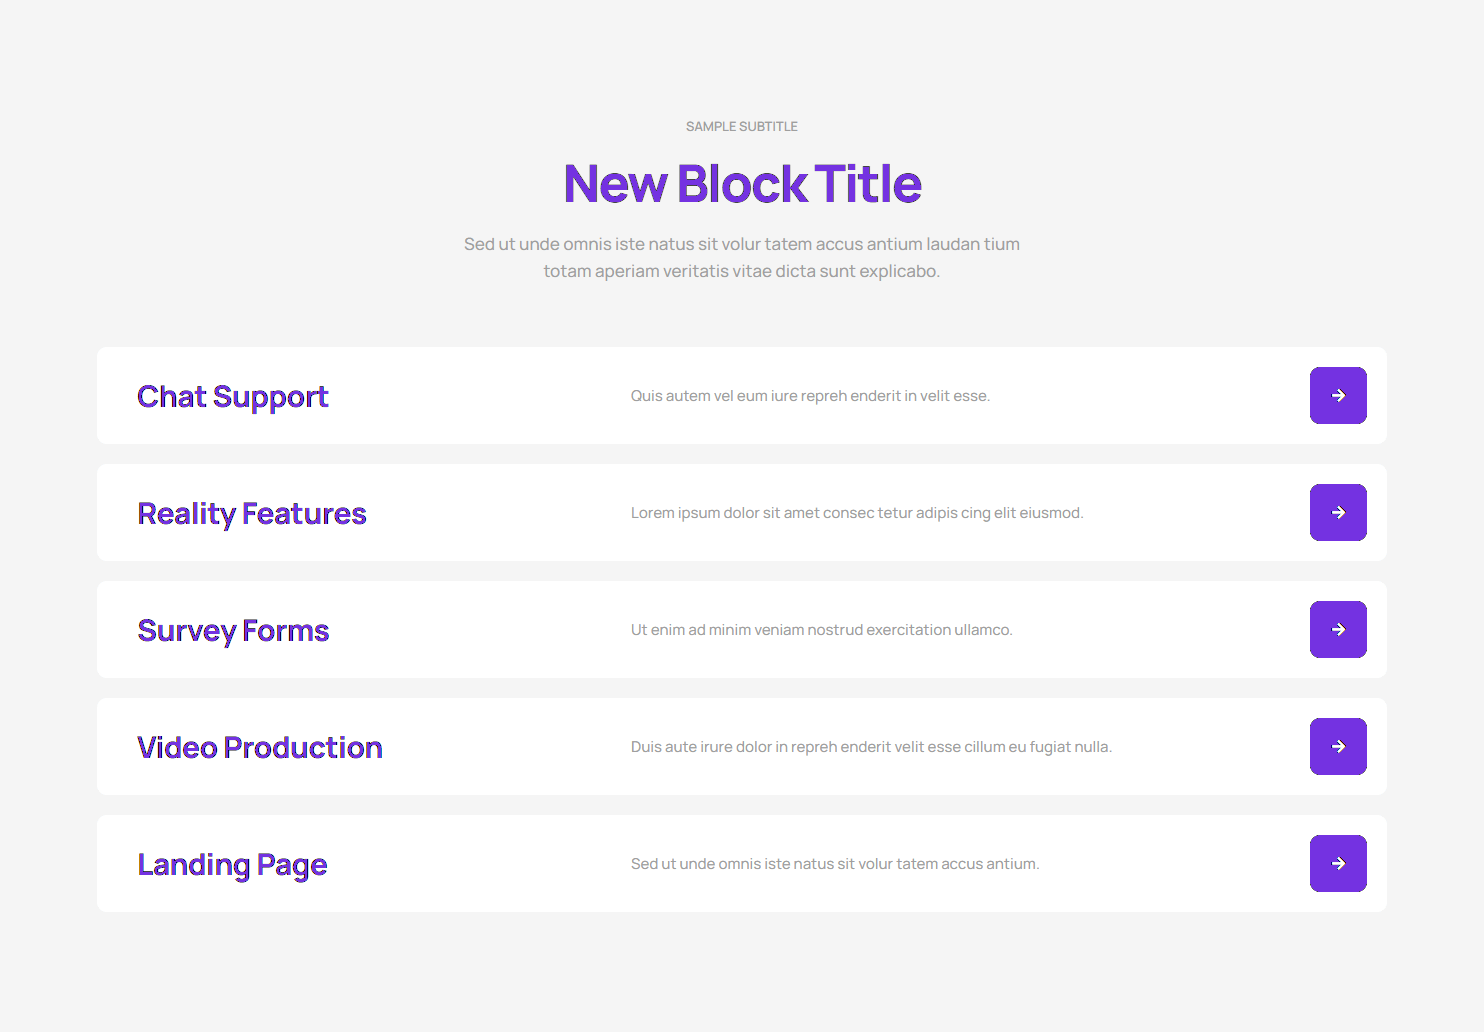The width and height of the screenshot is (1484, 1032).
Task: Click the Survey Forms title
Action: click(233, 631)
